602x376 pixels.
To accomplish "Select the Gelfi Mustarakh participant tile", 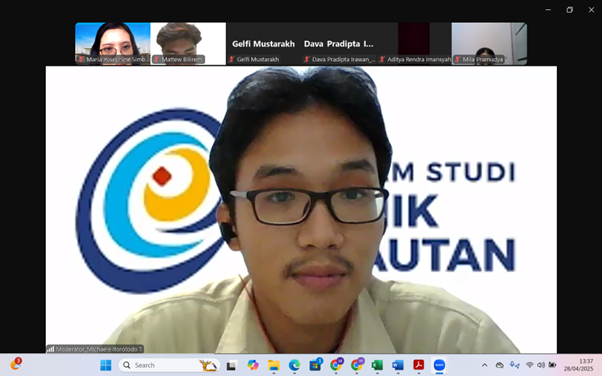I will pyautogui.click(x=263, y=43).
